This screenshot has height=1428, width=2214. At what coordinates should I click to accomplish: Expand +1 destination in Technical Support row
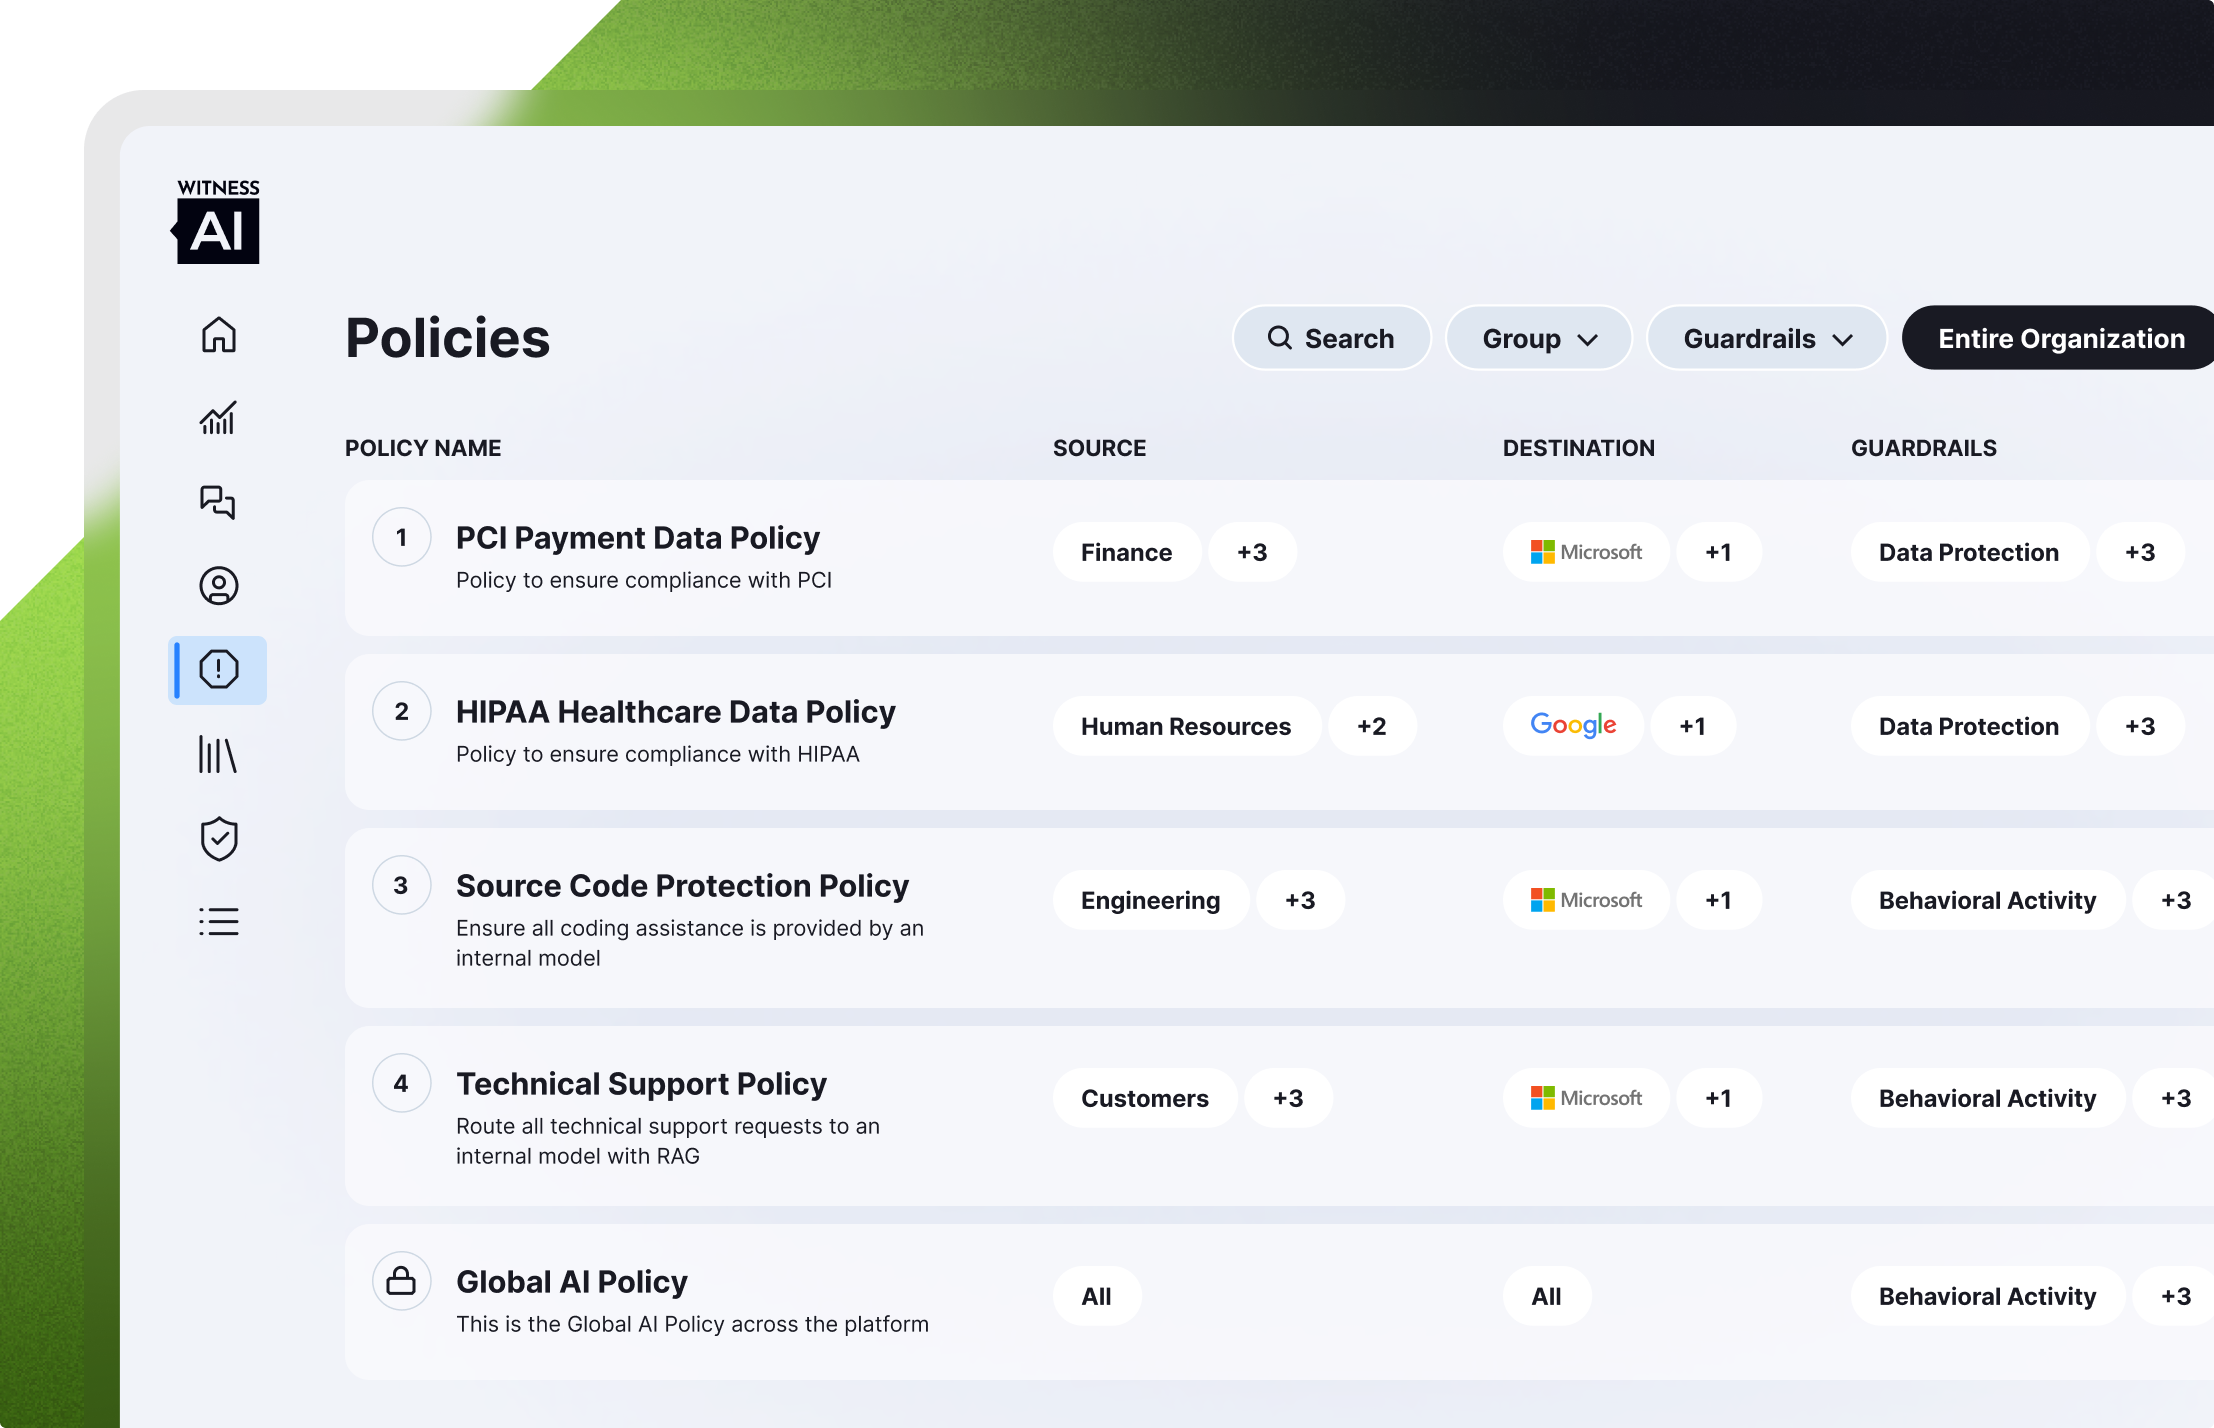tap(1718, 1098)
